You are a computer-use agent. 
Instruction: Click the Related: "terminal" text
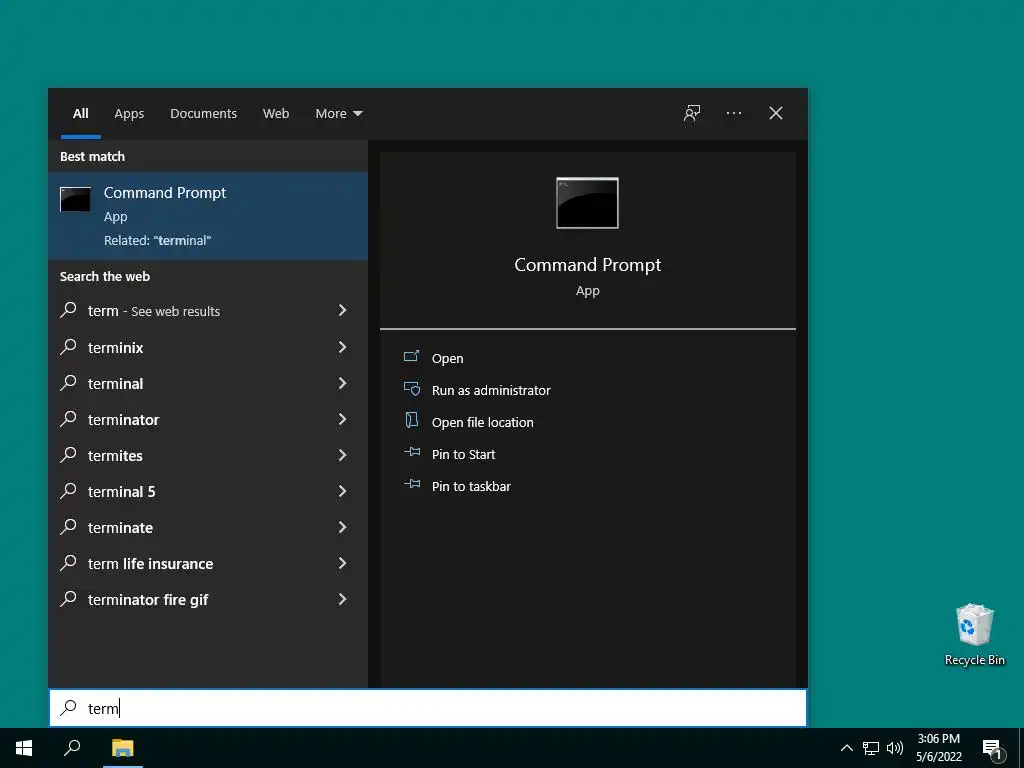coord(157,240)
